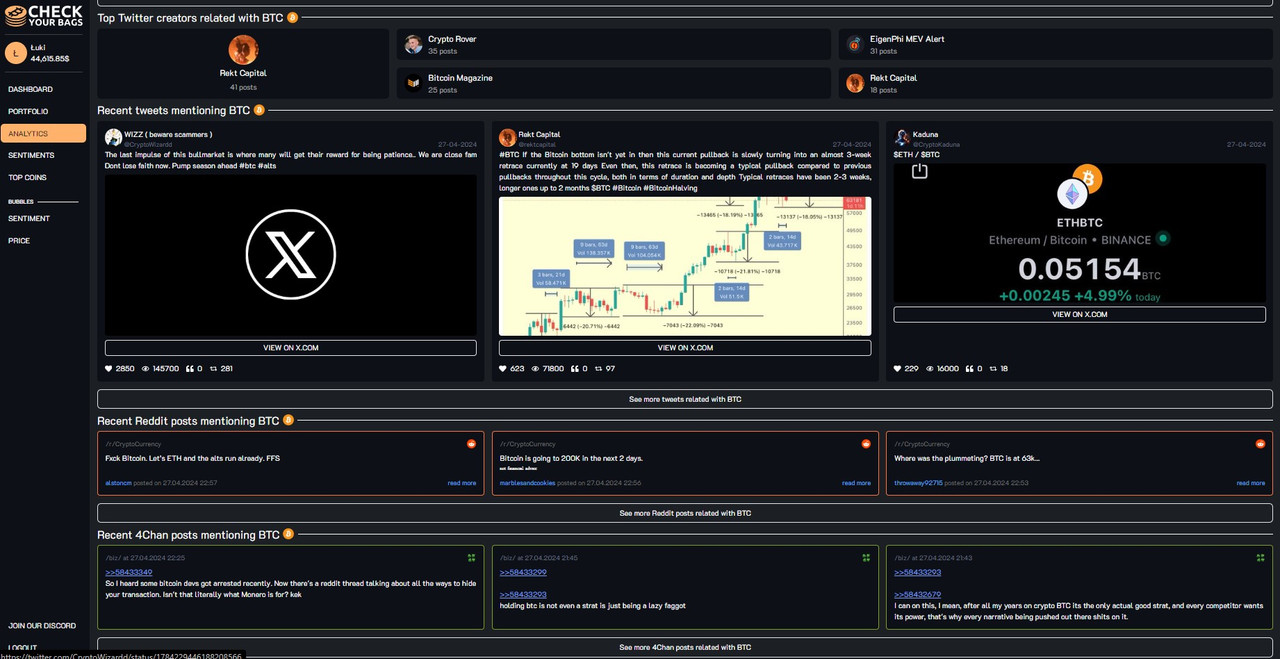
Task: Click the quote icon on WIZZ's tweet
Action: pos(189,369)
